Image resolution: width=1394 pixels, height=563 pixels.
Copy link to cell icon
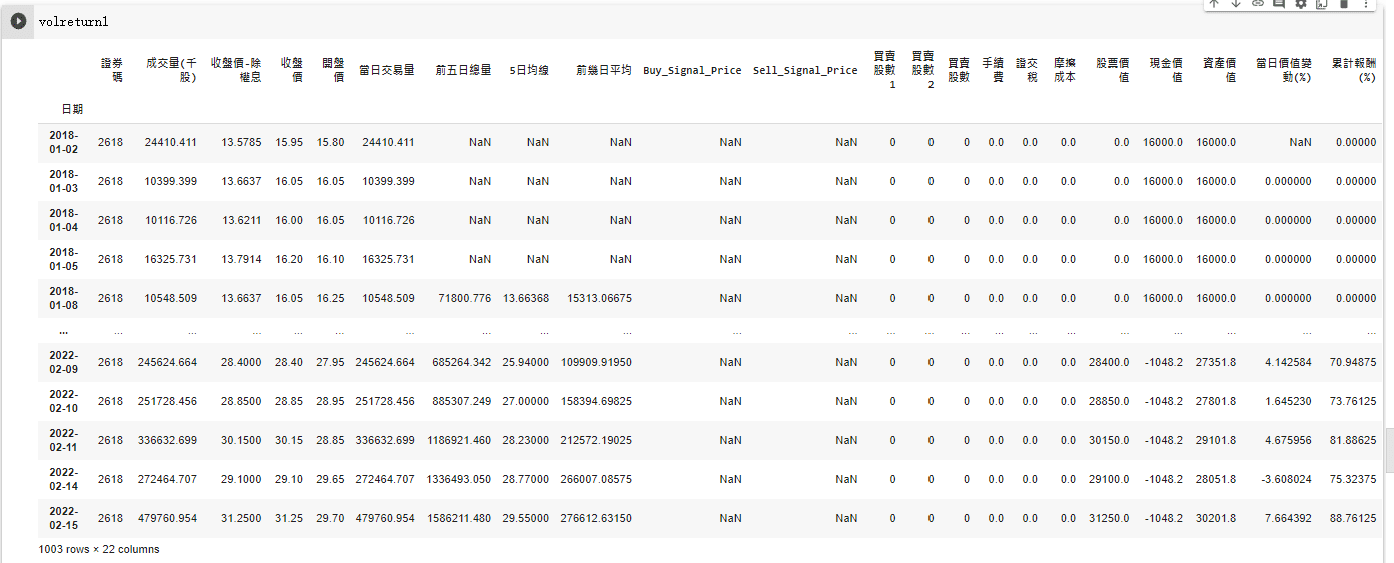[x=1258, y=4]
